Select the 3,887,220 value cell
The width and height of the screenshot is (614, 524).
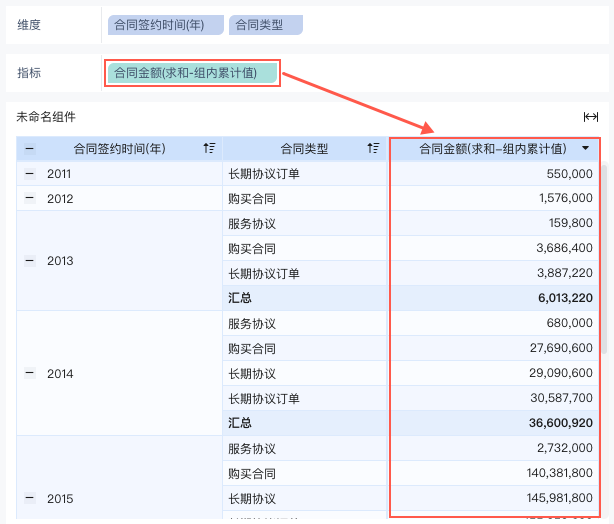[x=495, y=273]
